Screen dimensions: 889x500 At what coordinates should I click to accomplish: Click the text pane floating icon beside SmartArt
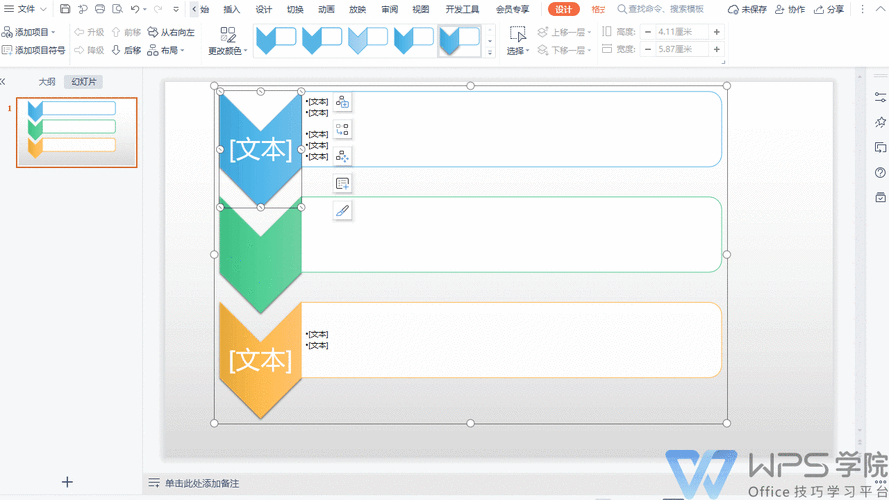tap(342, 184)
